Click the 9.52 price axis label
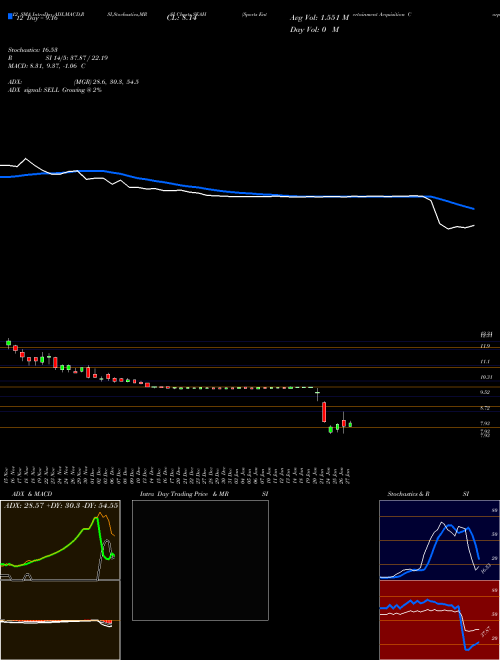Screen dimensions: 500x660 485,392
